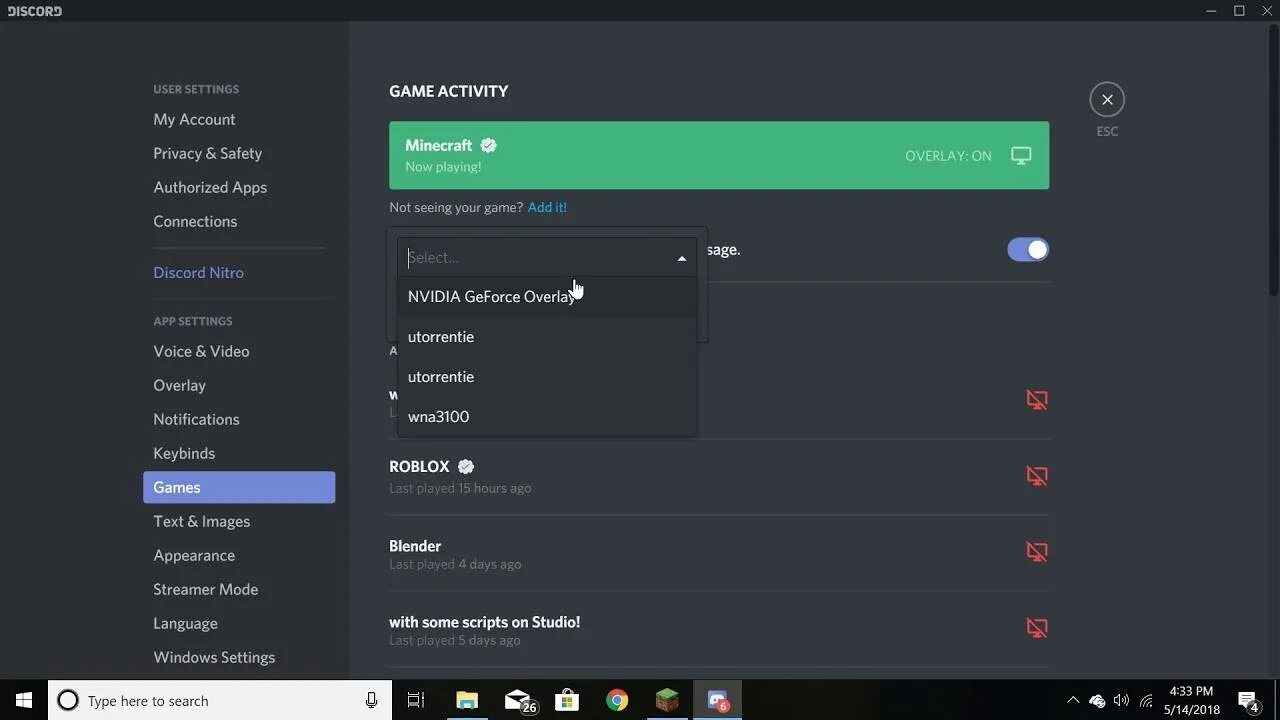The width and height of the screenshot is (1280, 720).
Task: Switch to Minecraft in the taskbar
Action: [x=667, y=700]
